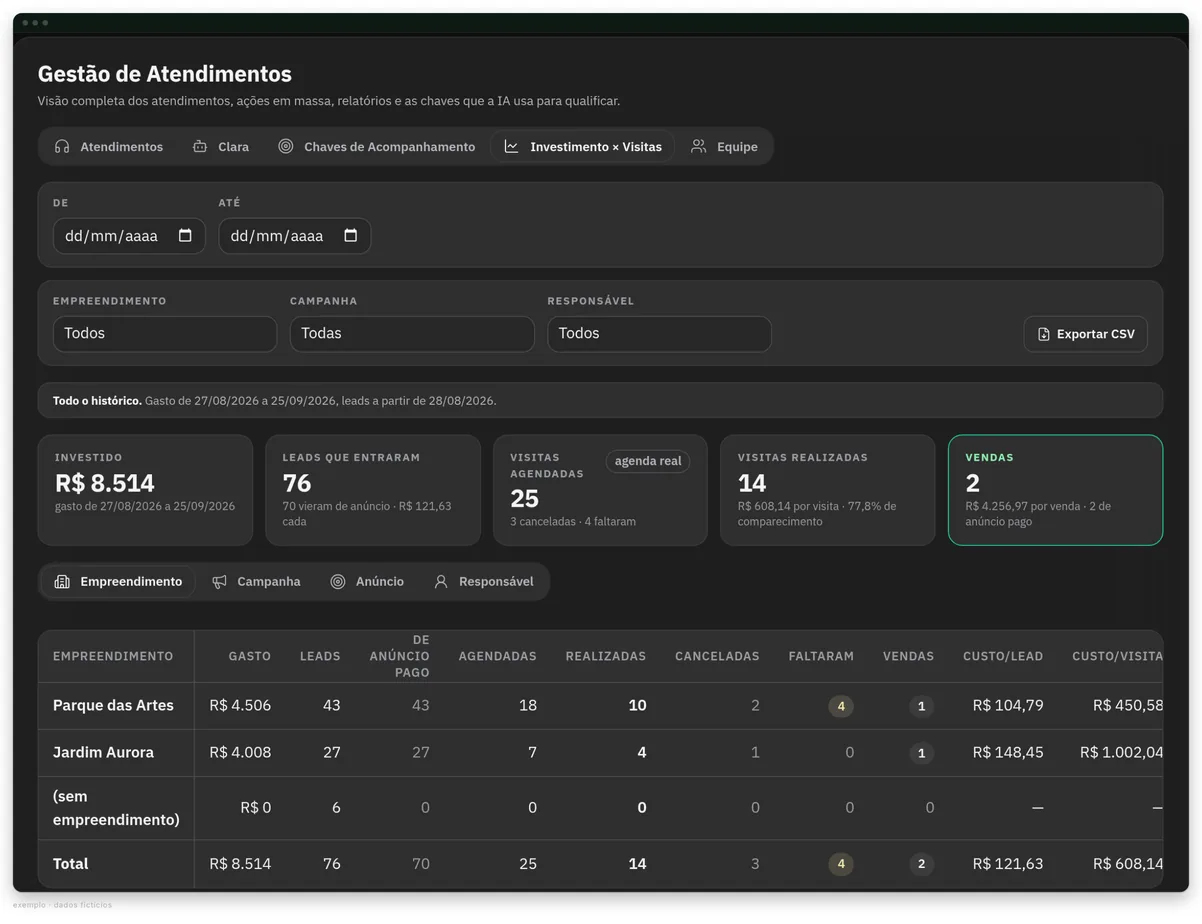
Task: Click the vendas badge 1 in Jardim Aurora row
Action: coord(922,753)
